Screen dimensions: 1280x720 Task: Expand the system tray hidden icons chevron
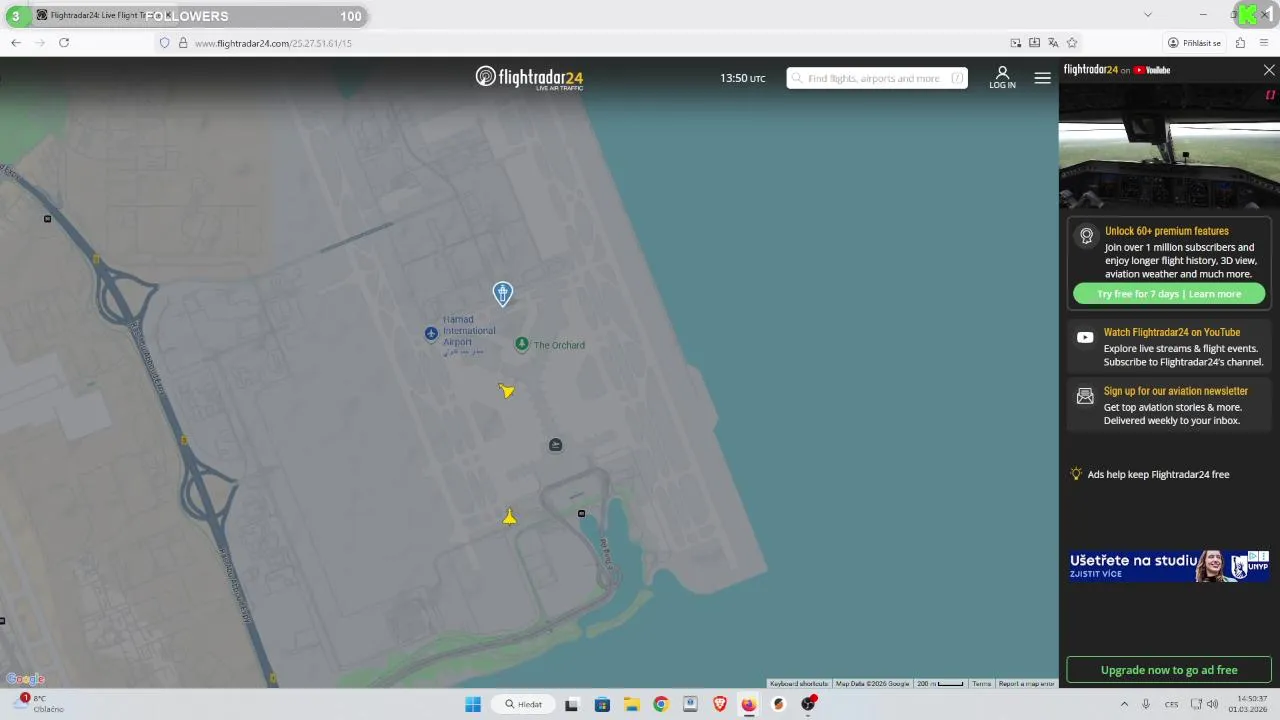point(1124,704)
